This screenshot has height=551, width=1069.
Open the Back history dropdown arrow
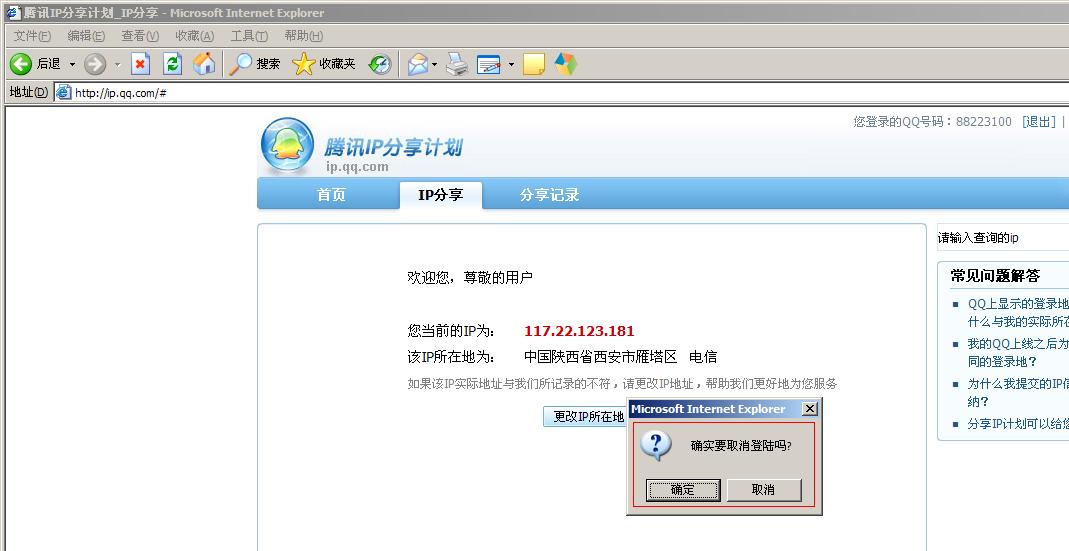(x=72, y=64)
